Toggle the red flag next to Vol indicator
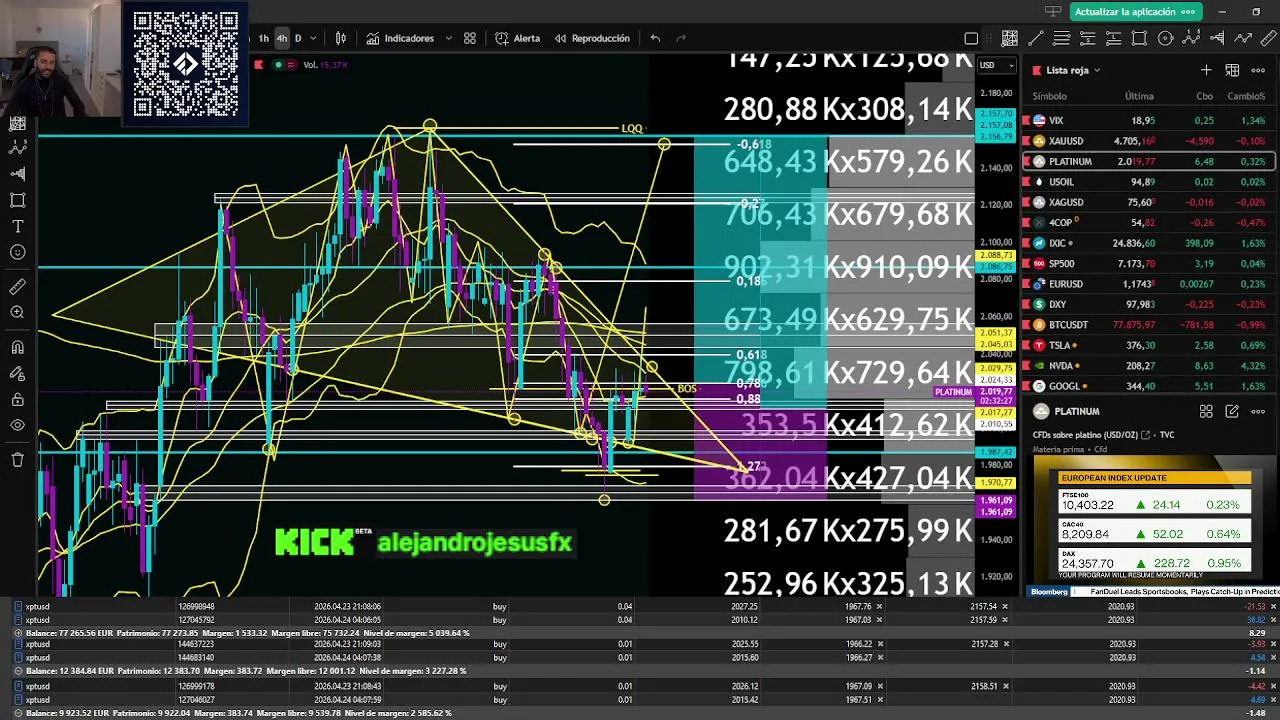The width and height of the screenshot is (1280, 720). (x=259, y=65)
